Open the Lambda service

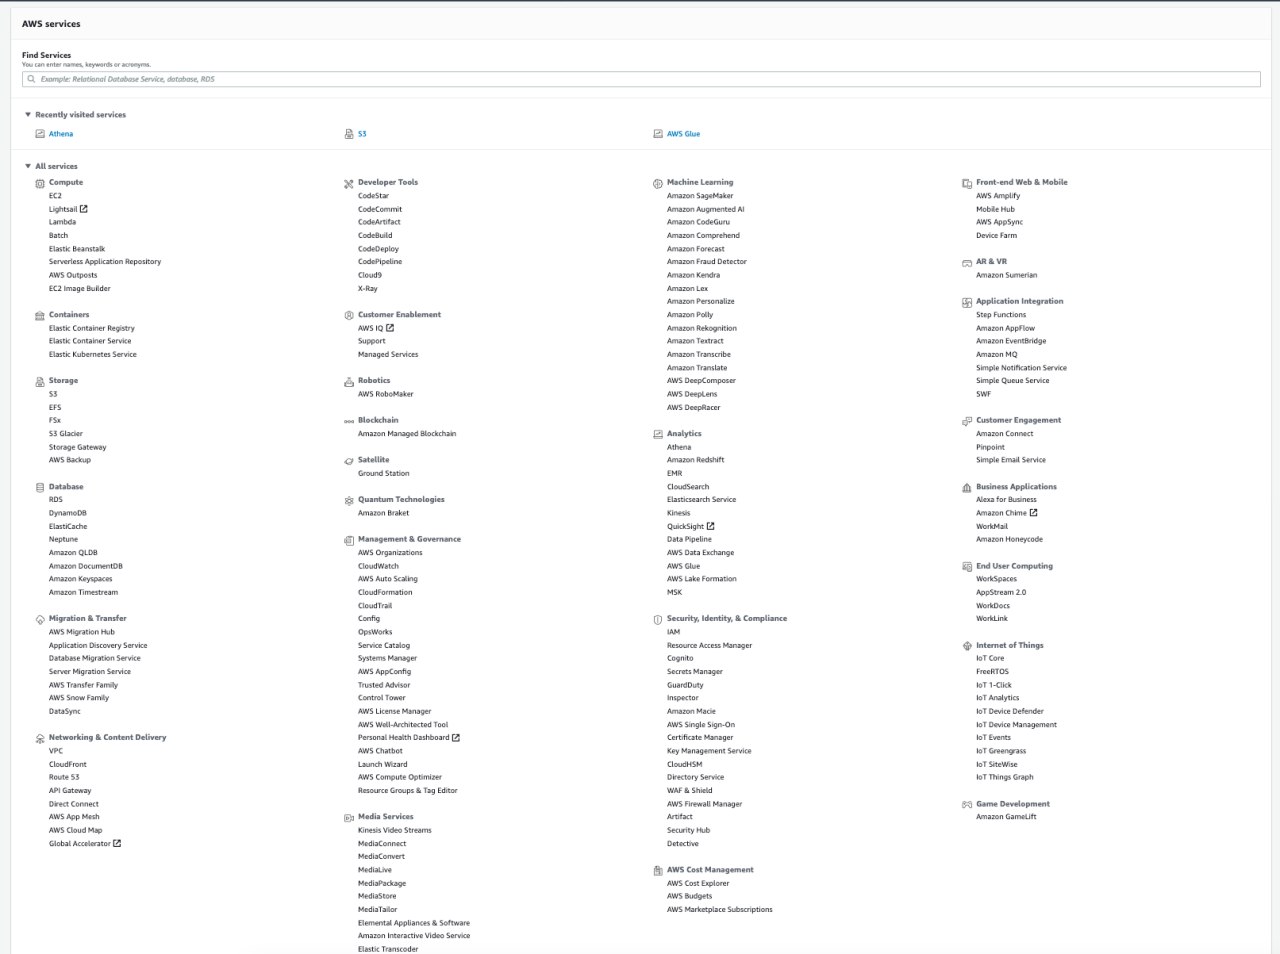coord(62,222)
